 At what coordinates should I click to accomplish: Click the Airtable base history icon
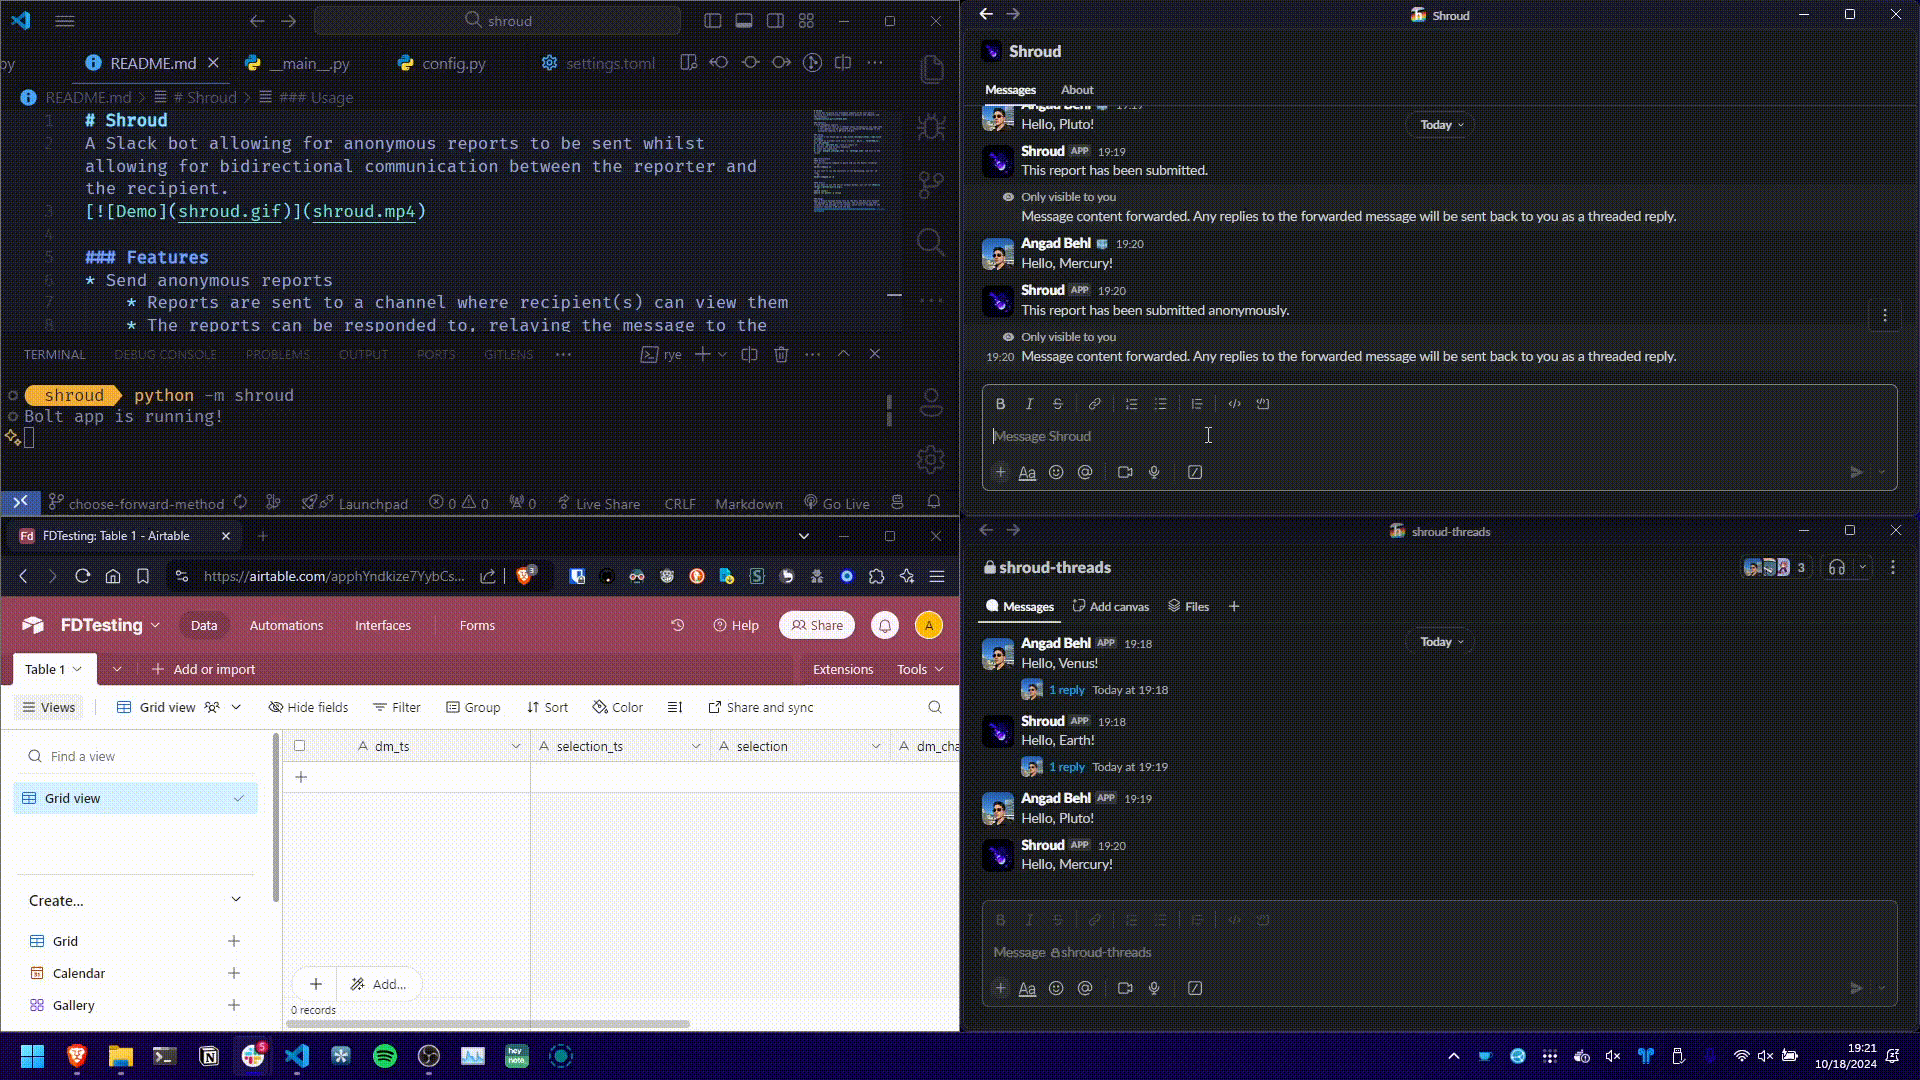point(678,626)
